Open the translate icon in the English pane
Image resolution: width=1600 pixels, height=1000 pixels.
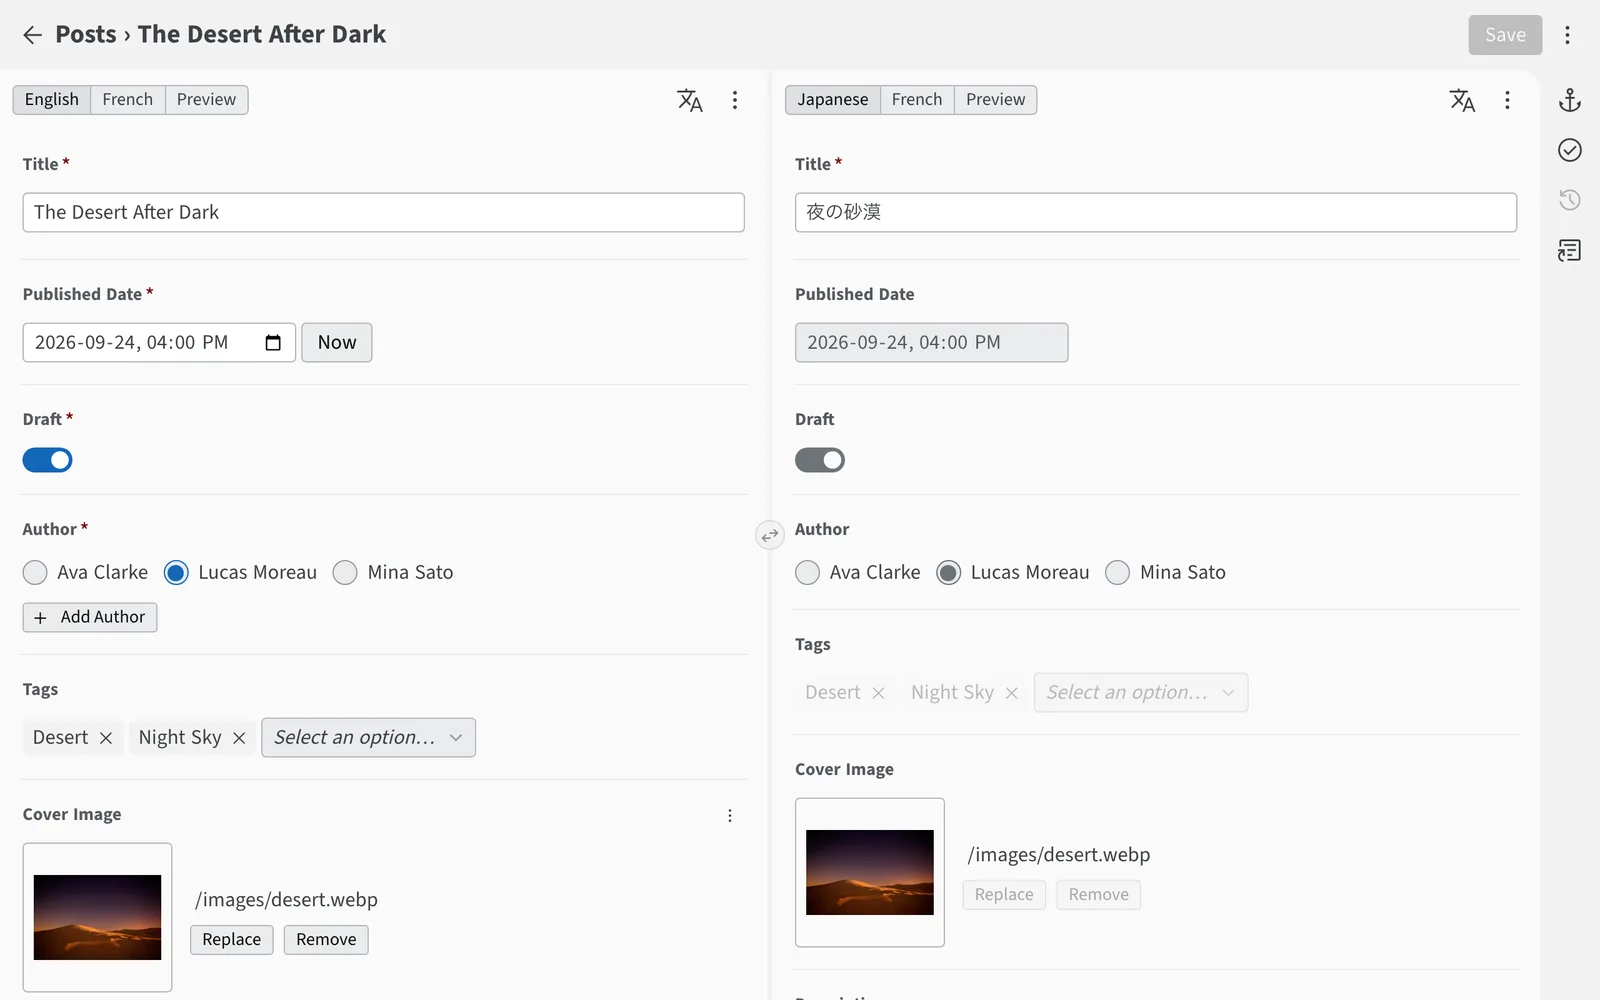tap(690, 100)
